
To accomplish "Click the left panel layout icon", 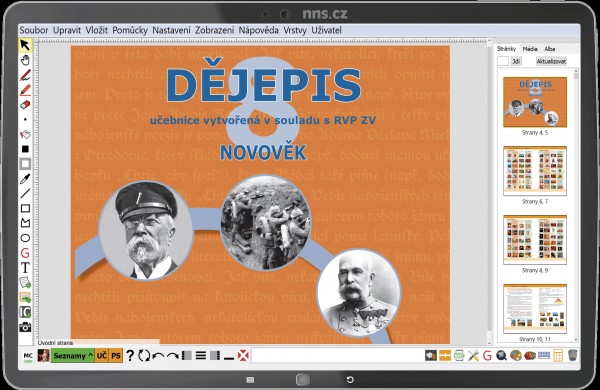I will 187,356.
